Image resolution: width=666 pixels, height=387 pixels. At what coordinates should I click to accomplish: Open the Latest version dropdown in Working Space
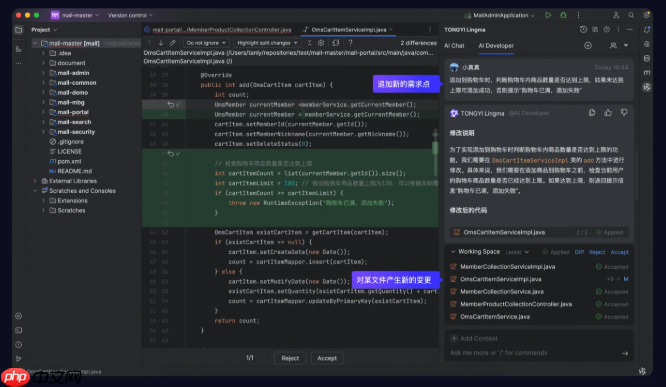point(517,252)
